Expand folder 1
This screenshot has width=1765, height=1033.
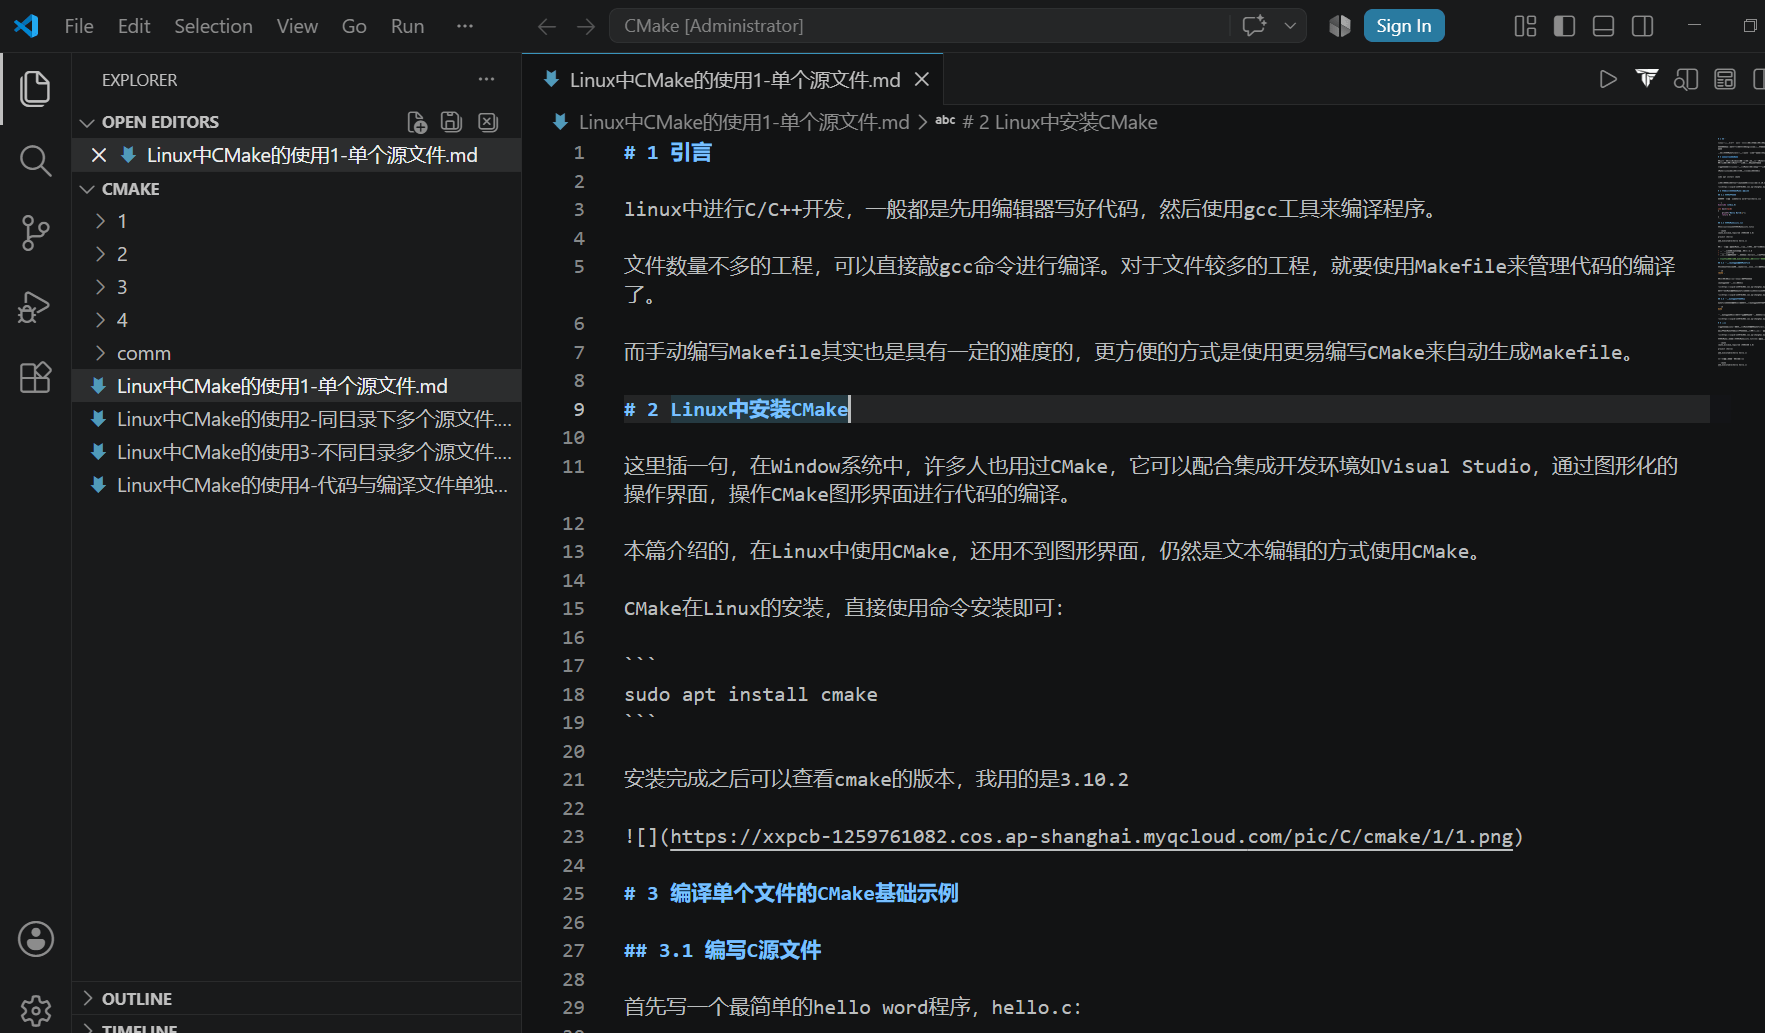coord(100,221)
